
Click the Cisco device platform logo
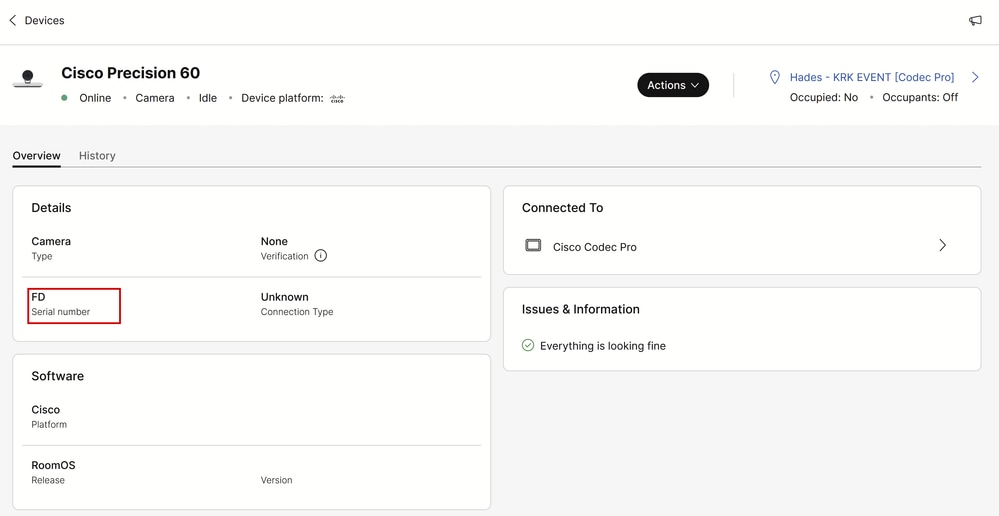pos(337,99)
